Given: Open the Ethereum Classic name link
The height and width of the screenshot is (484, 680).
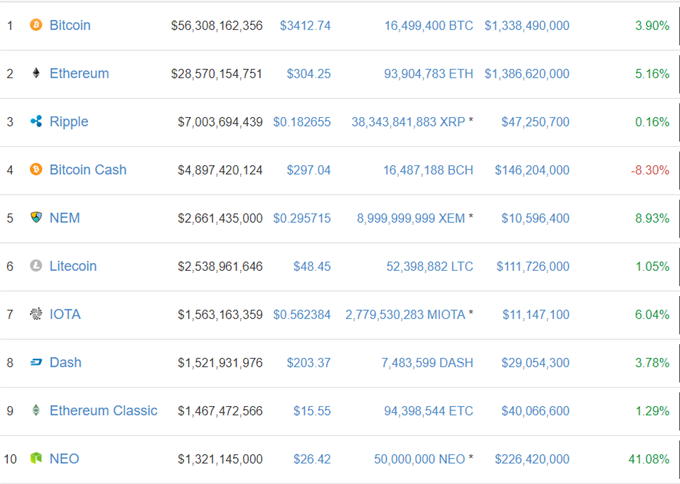Looking at the screenshot, I should pos(103,410).
